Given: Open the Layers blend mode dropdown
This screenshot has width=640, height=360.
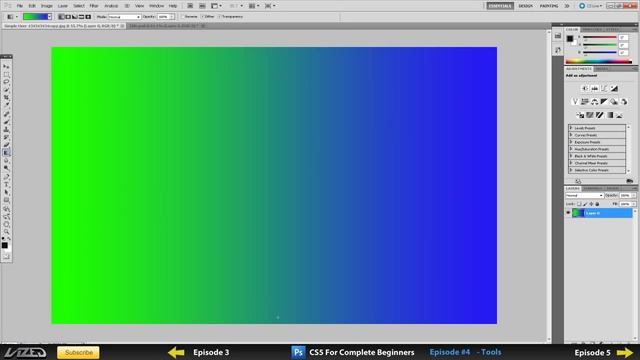Looking at the screenshot, I should pyautogui.click(x=584, y=196).
